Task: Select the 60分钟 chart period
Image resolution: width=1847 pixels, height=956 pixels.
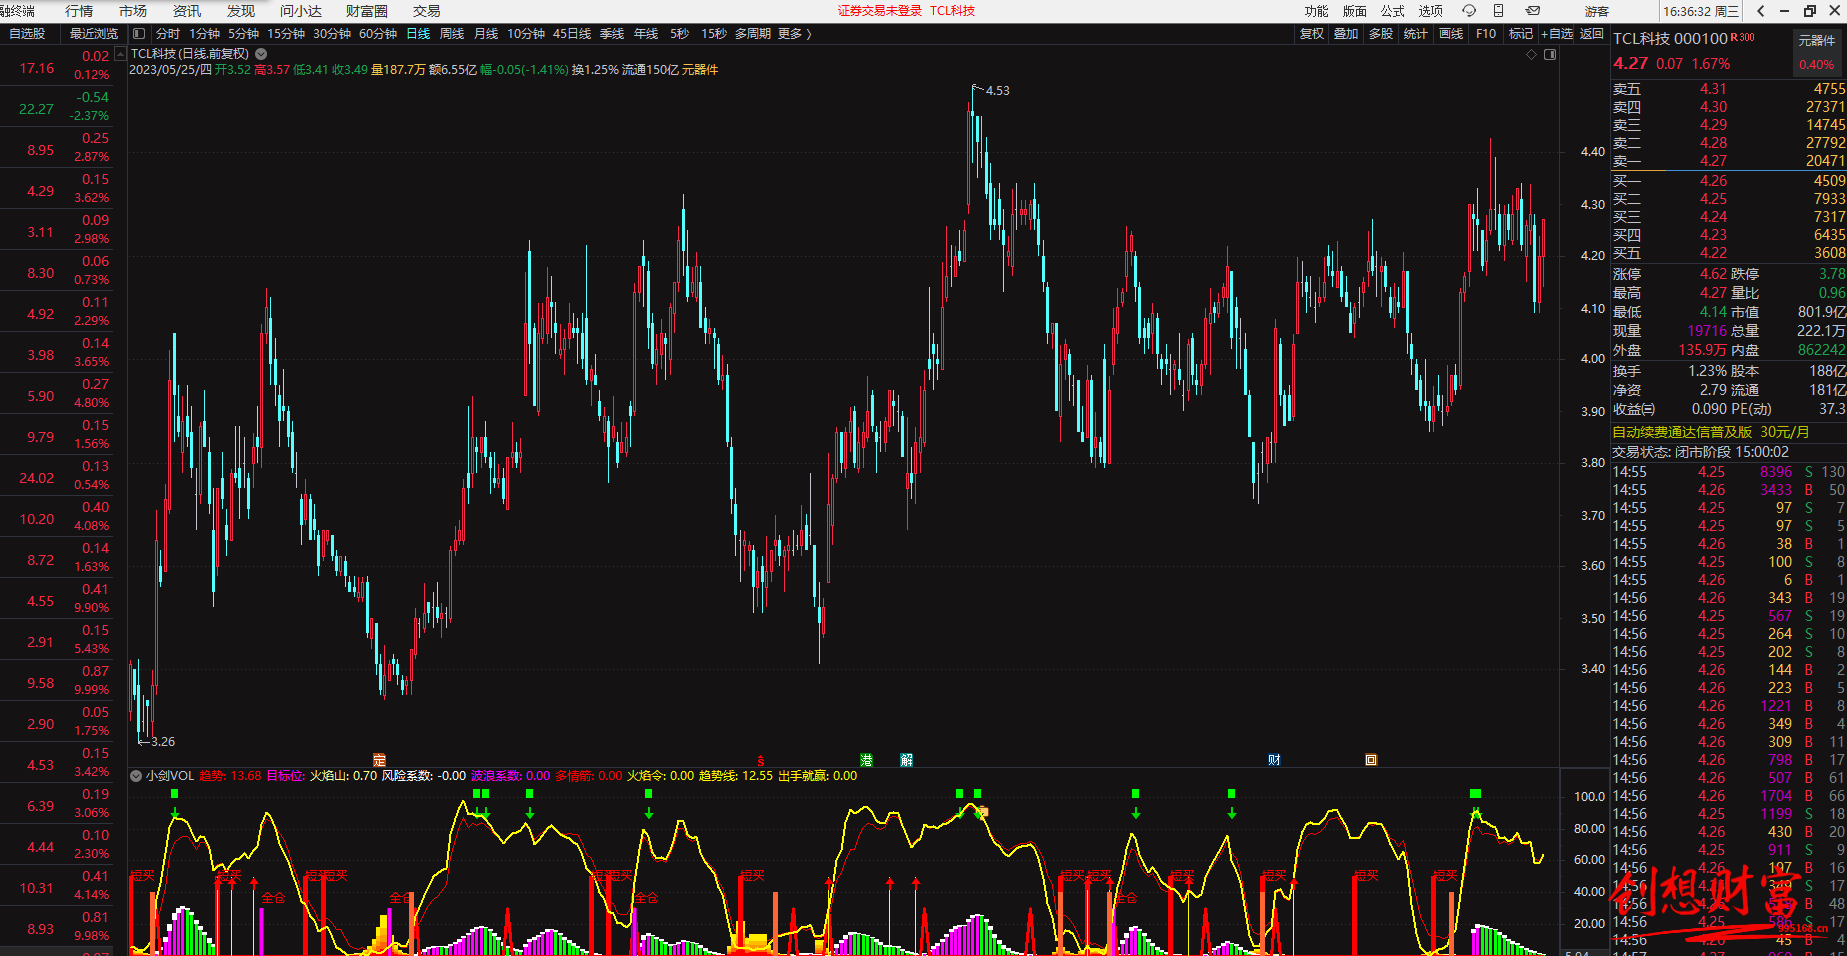Action: click(378, 34)
